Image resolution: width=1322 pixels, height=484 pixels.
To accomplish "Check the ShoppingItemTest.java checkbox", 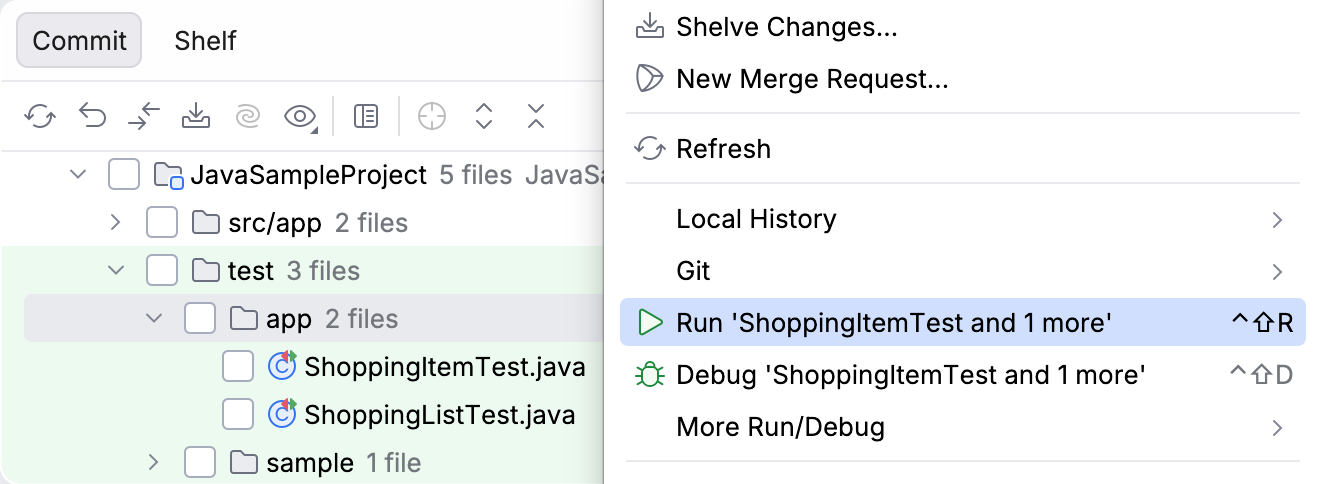I will pyautogui.click(x=238, y=367).
